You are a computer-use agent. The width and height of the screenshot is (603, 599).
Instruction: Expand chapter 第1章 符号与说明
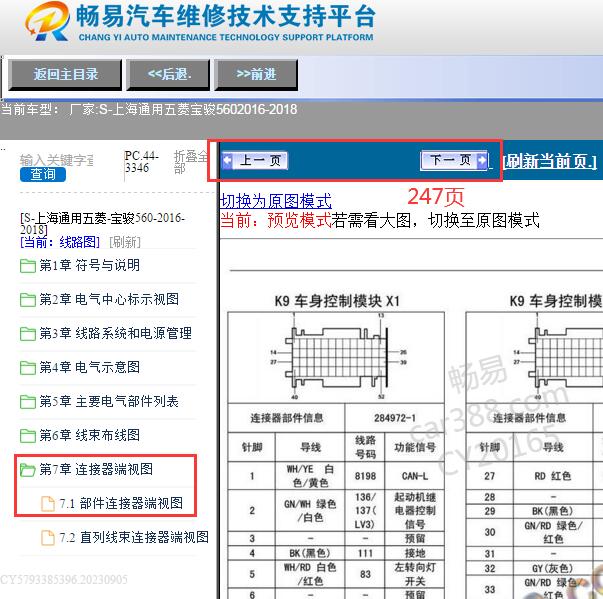coord(89,265)
